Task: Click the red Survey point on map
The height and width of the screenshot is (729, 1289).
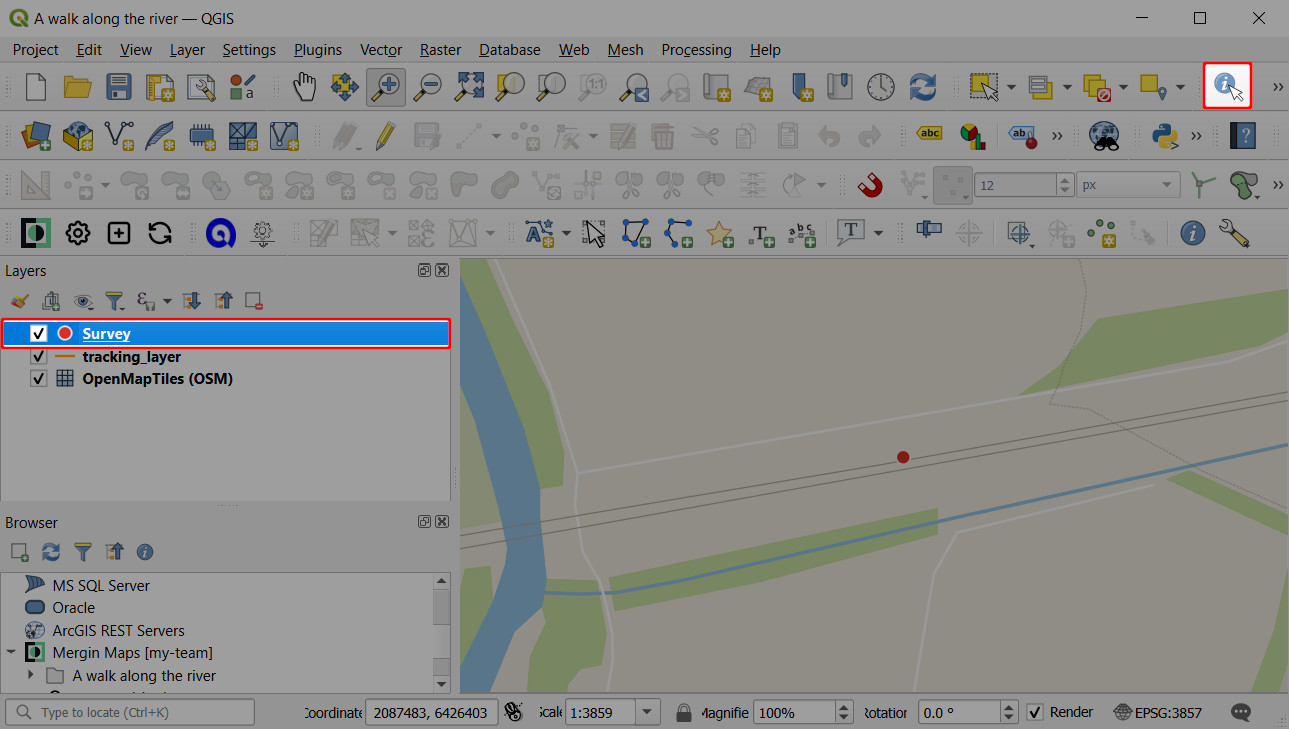Action: coord(903,457)
